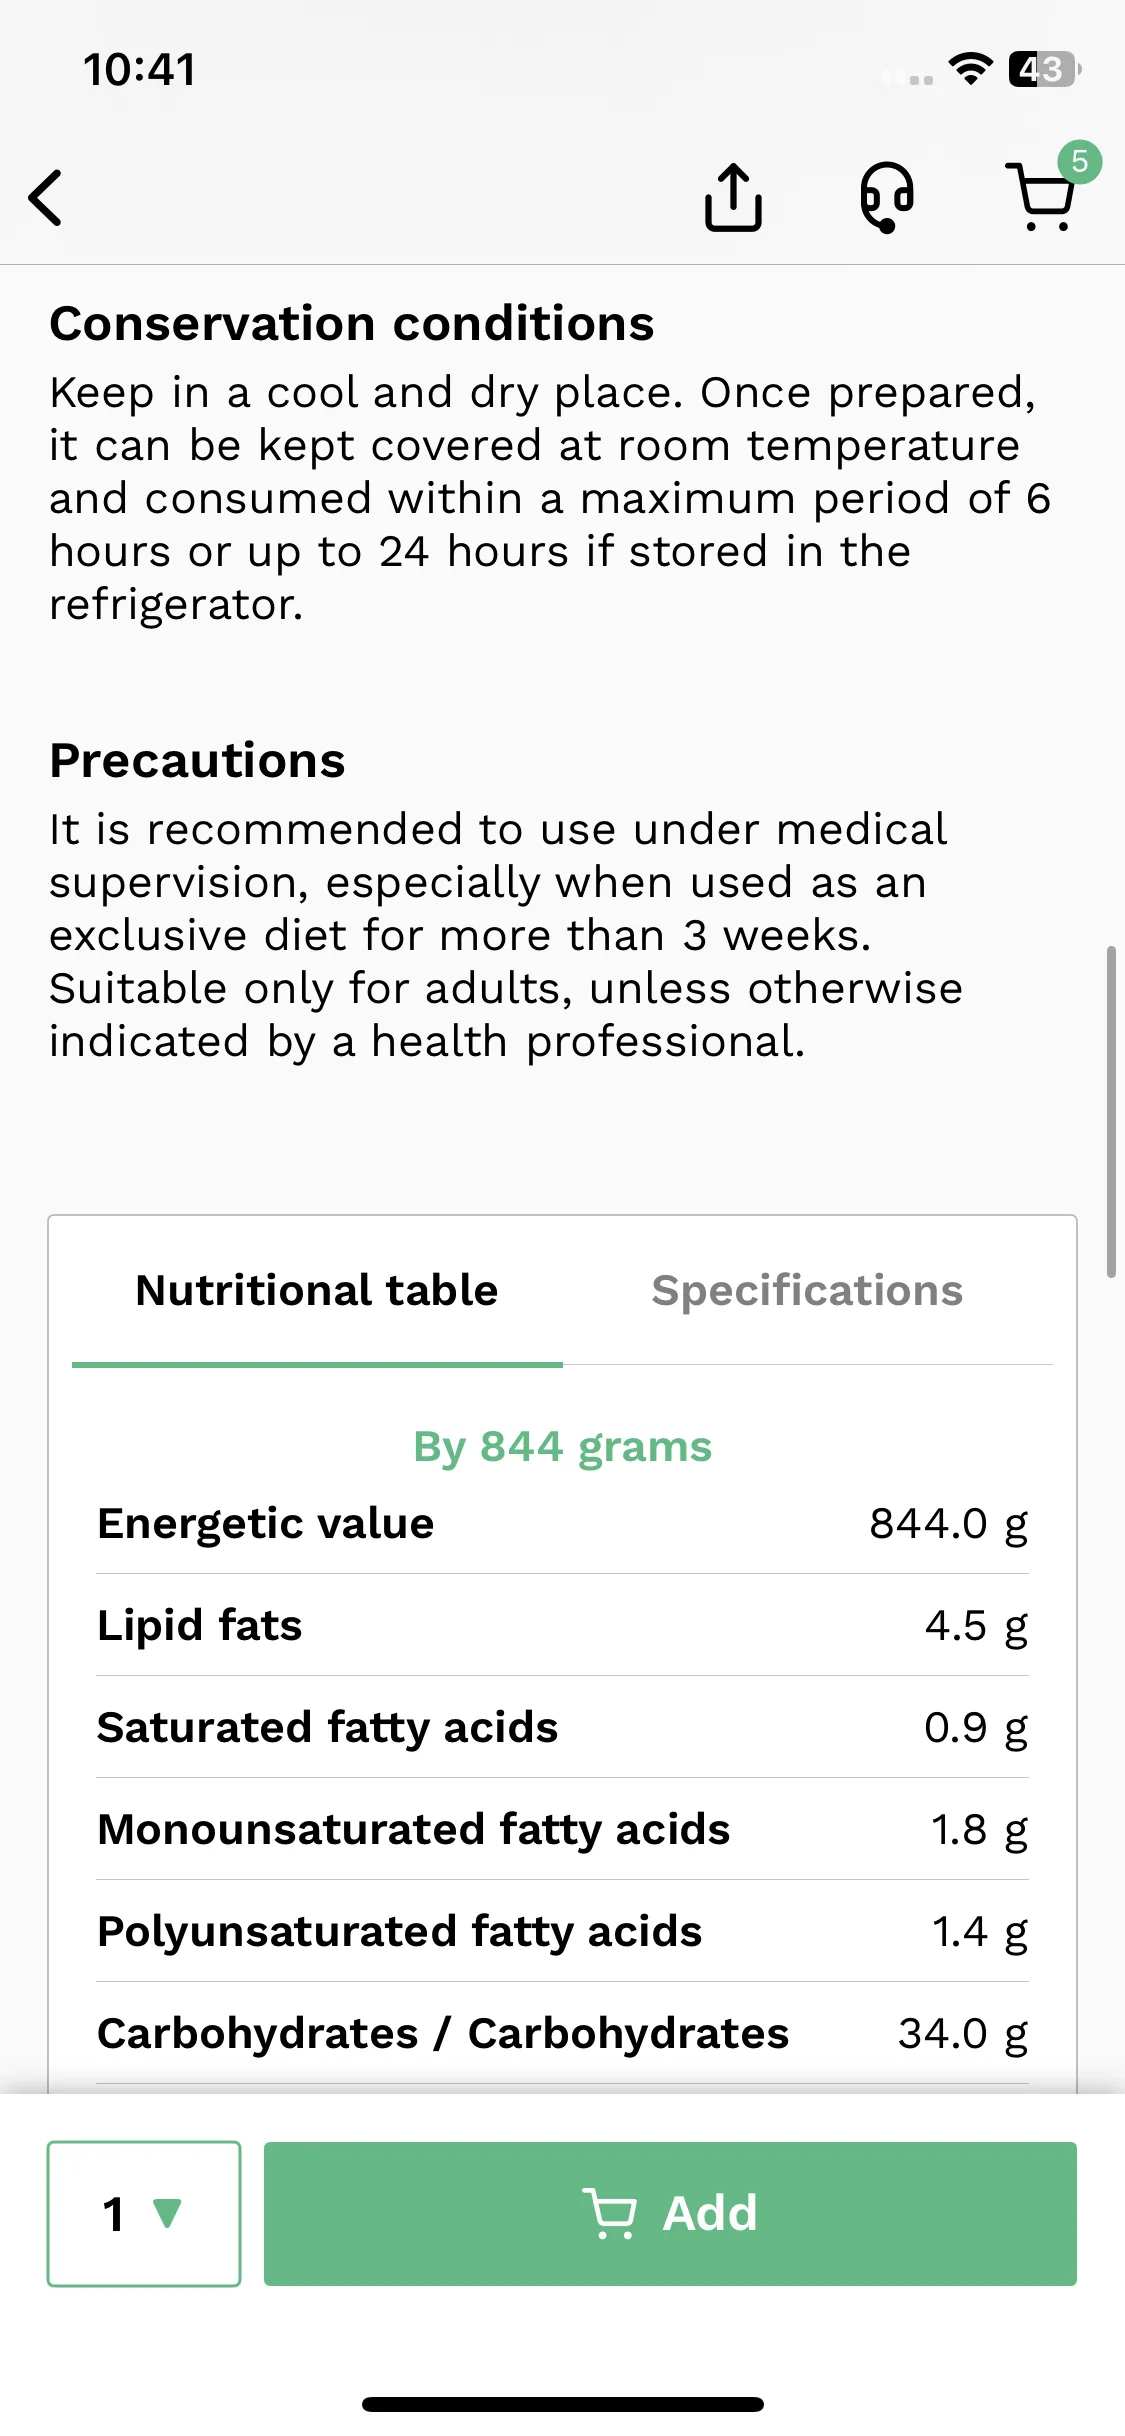Contact support via headset icon
Screen dimensions: 1125x2436
pos(887,197)
